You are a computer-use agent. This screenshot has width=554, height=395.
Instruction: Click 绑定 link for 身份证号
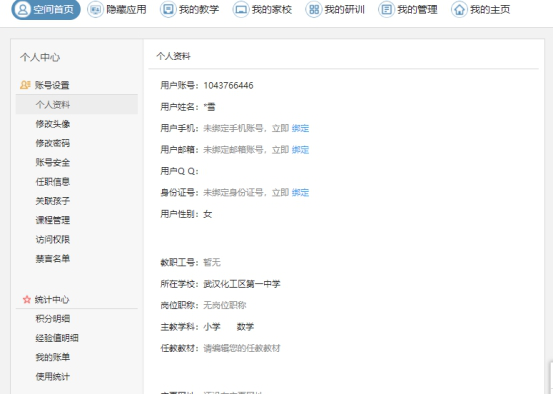point(300,193)
